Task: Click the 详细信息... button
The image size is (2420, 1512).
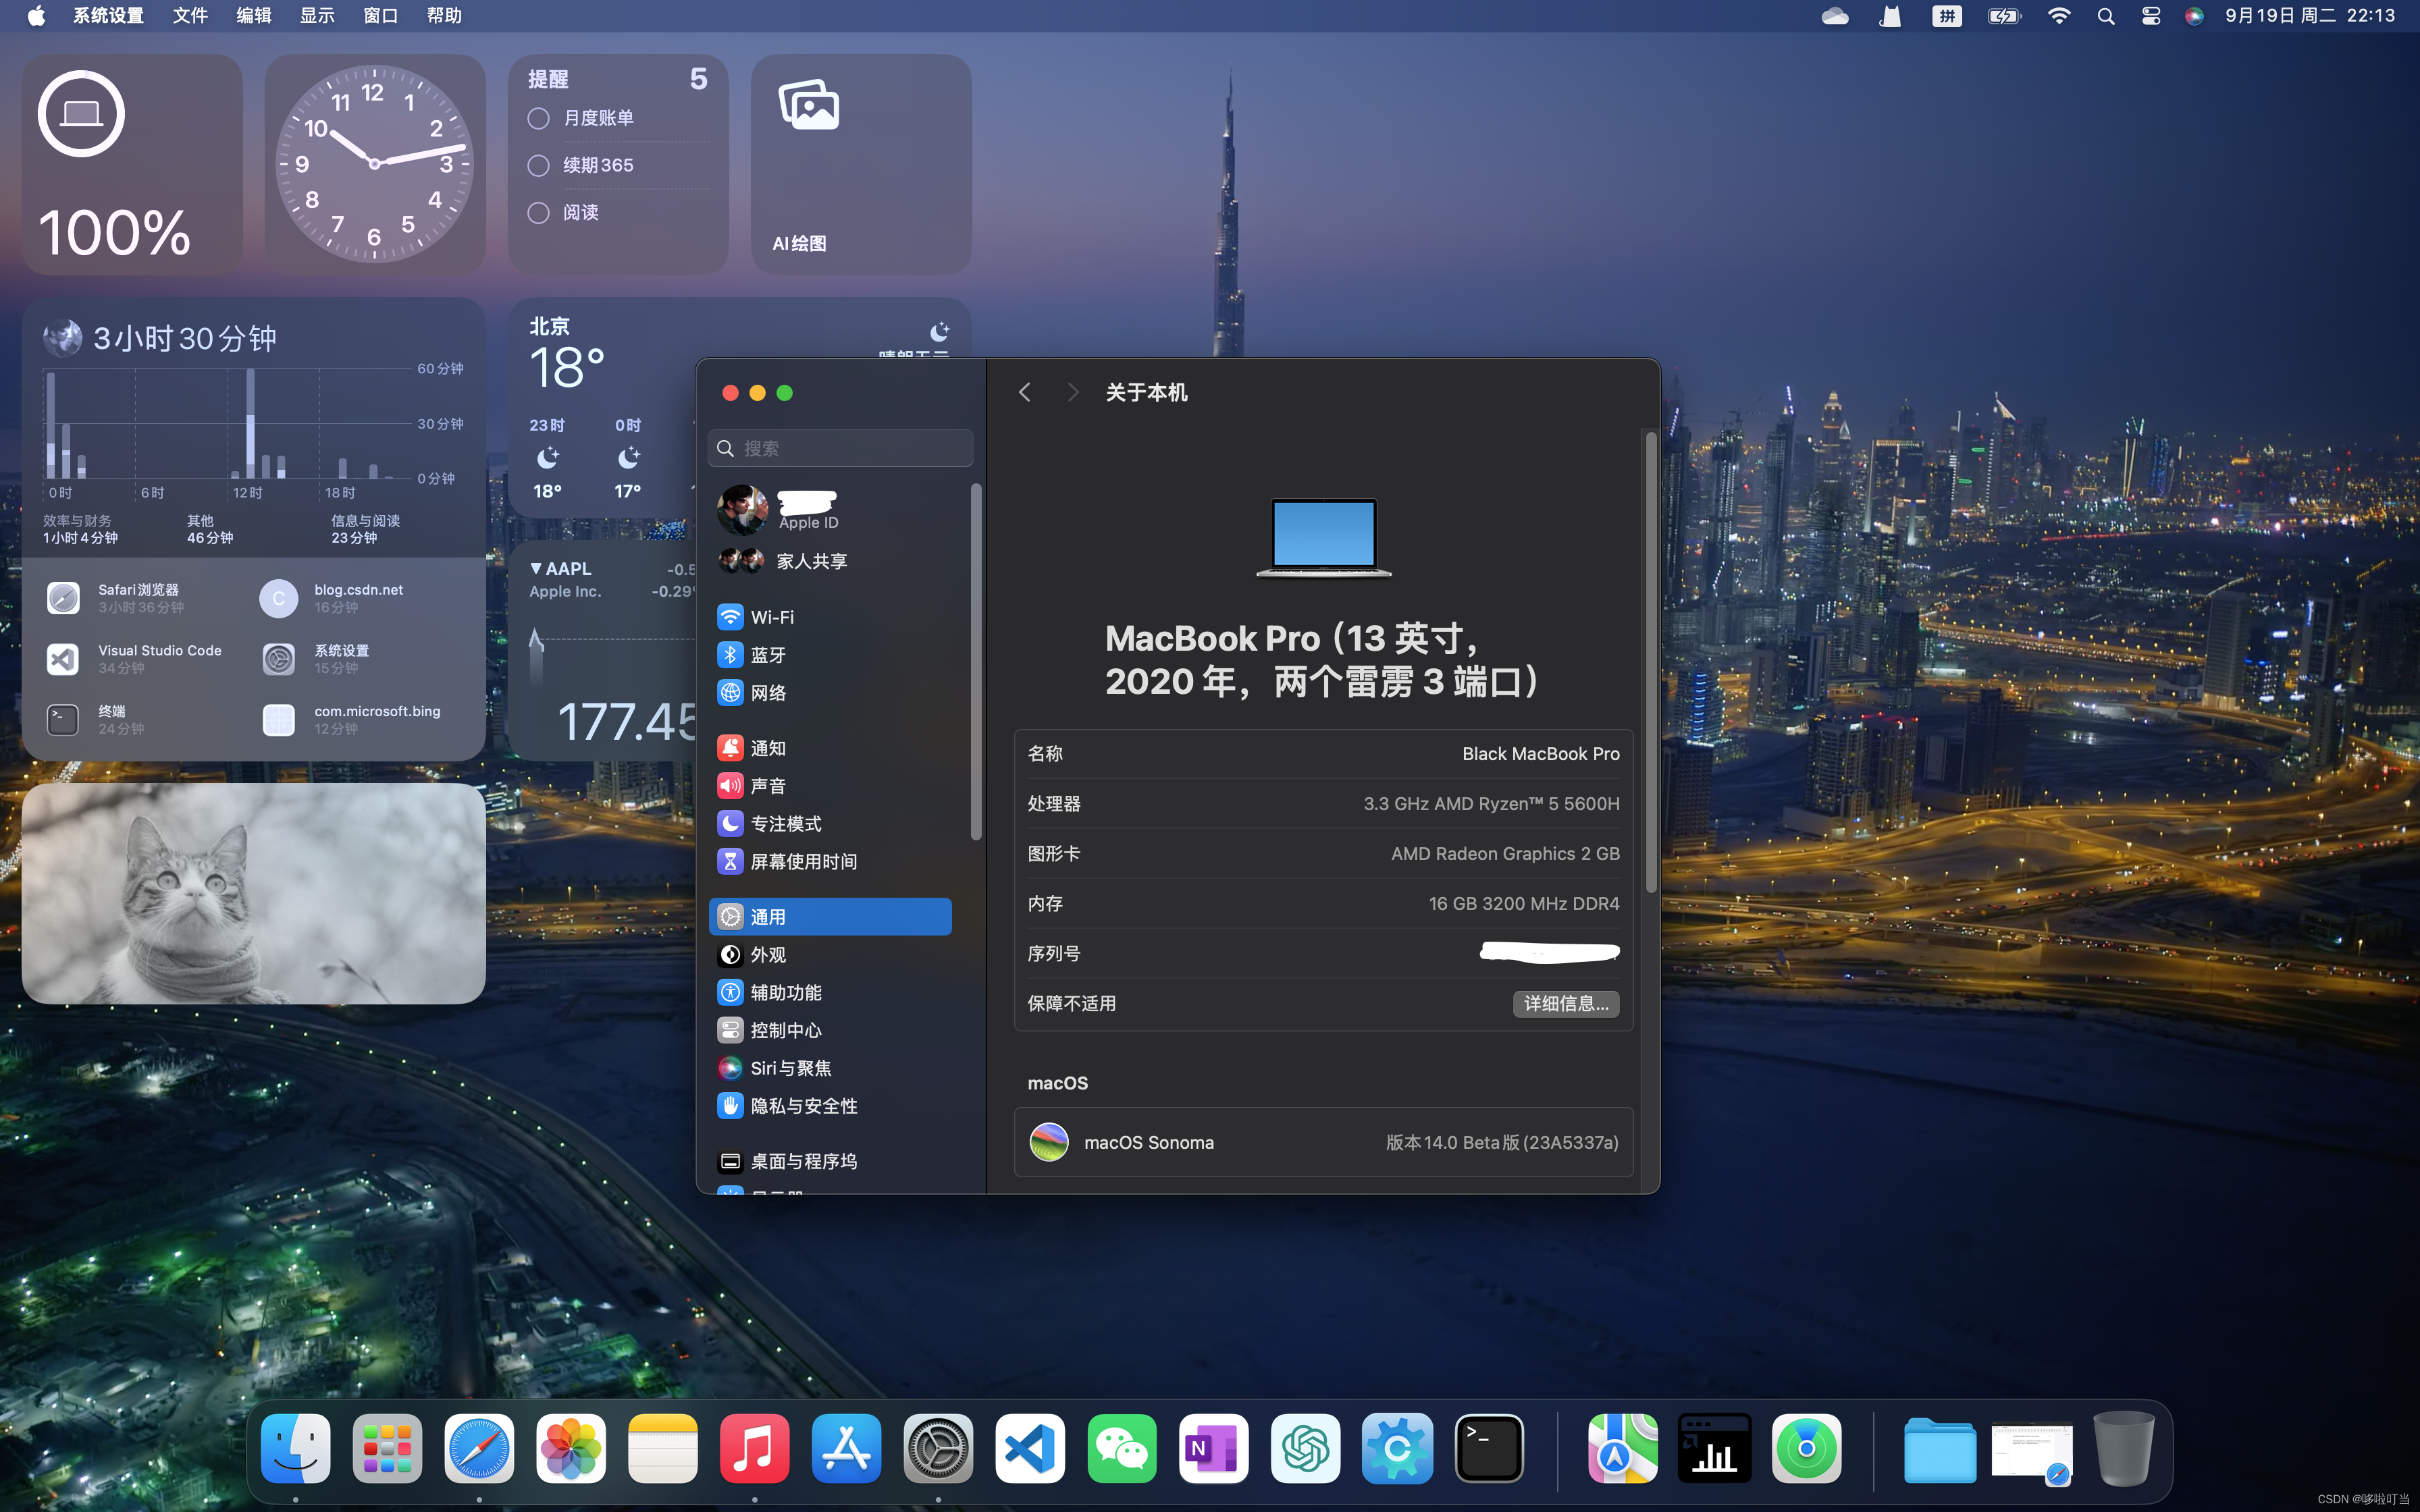Action: click(x=1565, y=1004)
